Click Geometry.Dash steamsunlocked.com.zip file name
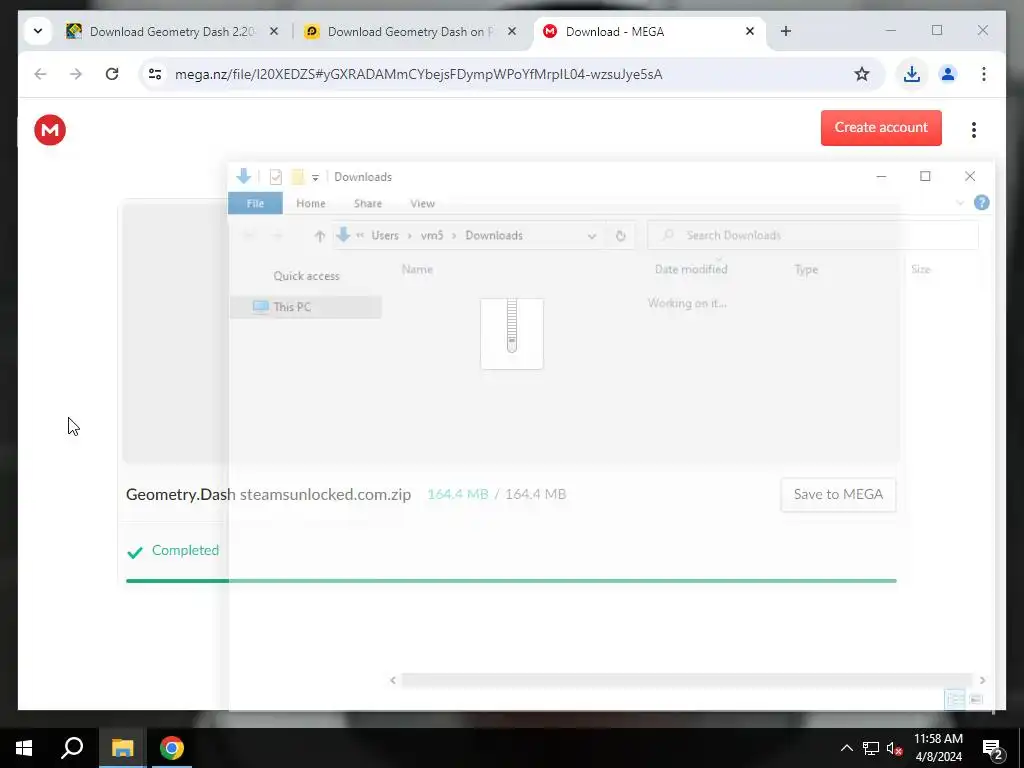Image resolution: width=1024 pixels, height=768 pixels. (268, 494)
